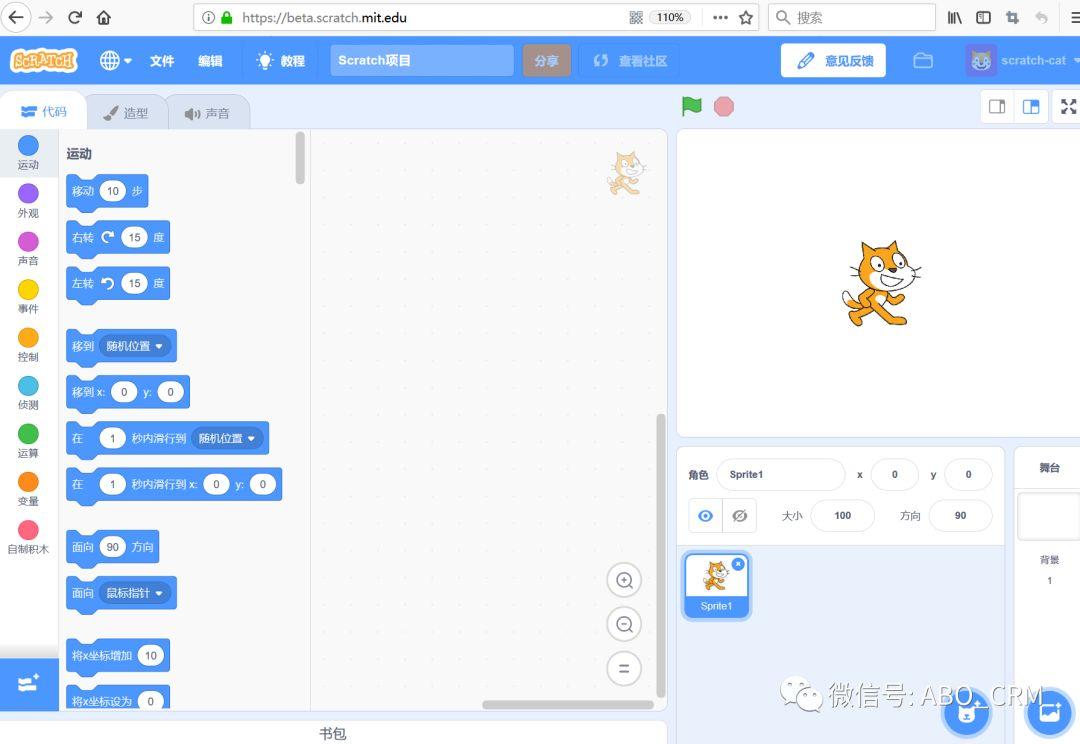This screenshot has width=1080, height=744.
Task: Select the 运算 operators category
Action: [x=28, y=442]
